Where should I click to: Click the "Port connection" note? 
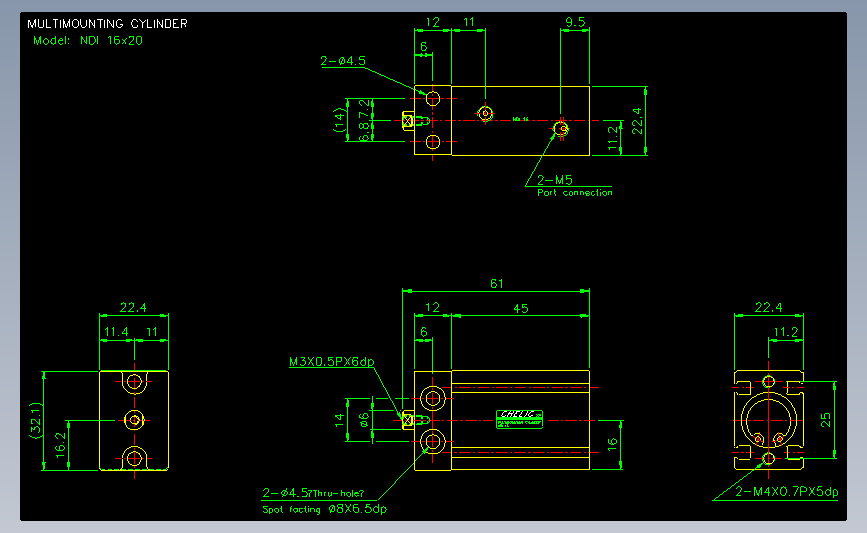click(574, 192)
